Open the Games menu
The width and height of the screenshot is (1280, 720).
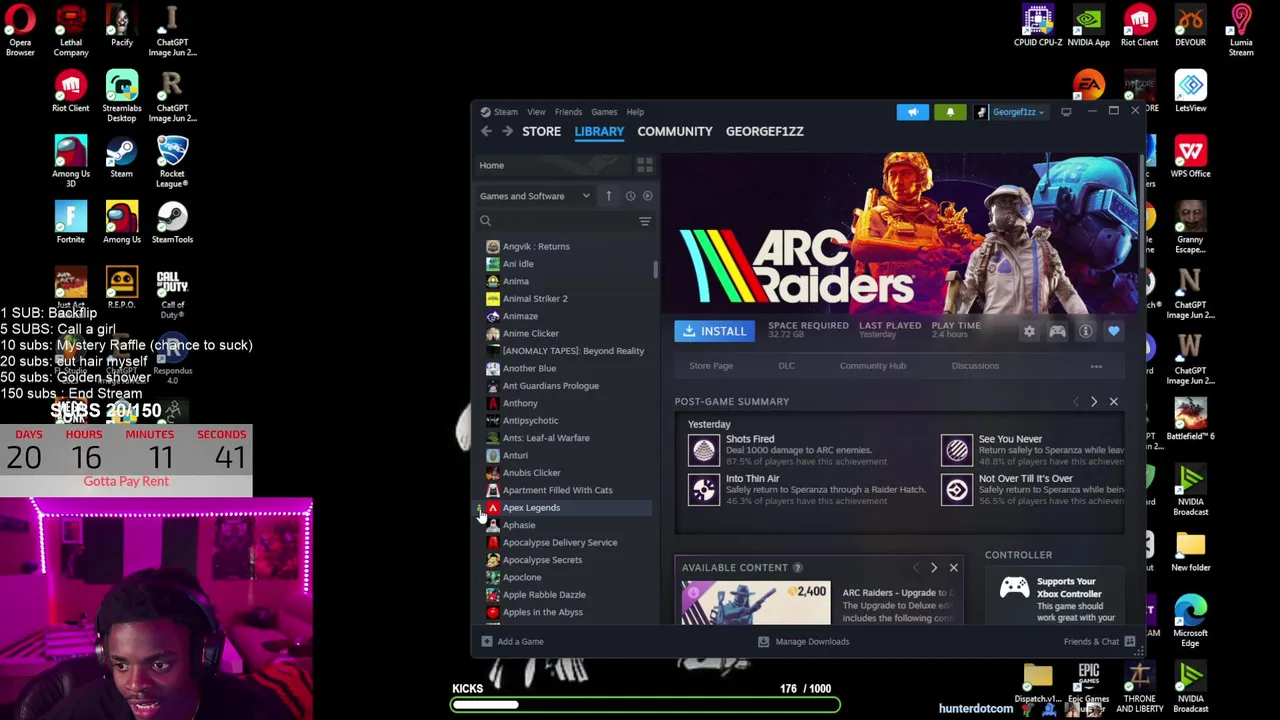point(604,112)
